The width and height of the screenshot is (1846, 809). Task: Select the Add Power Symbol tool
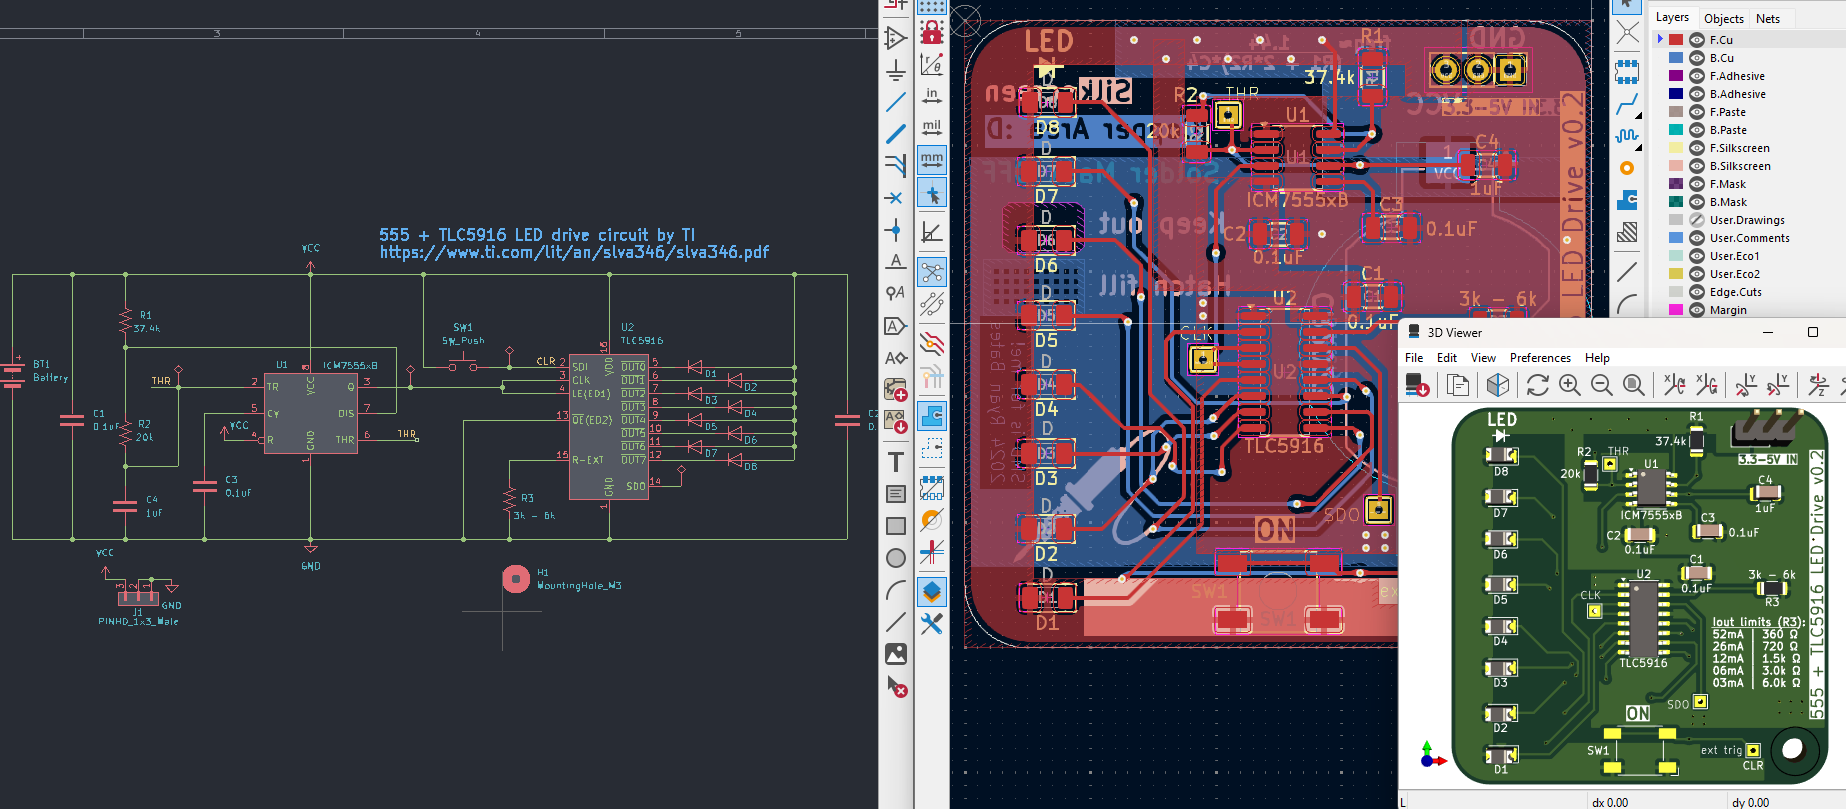coord(896,70)
